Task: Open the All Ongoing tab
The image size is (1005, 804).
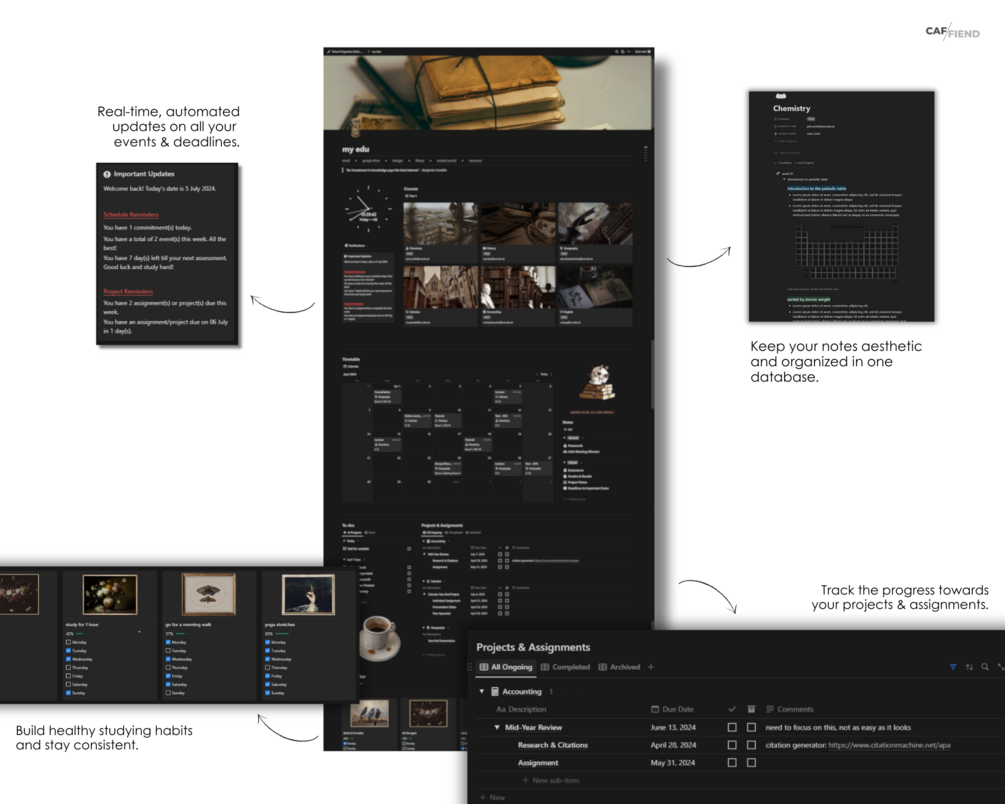Action: click(506, 667)
